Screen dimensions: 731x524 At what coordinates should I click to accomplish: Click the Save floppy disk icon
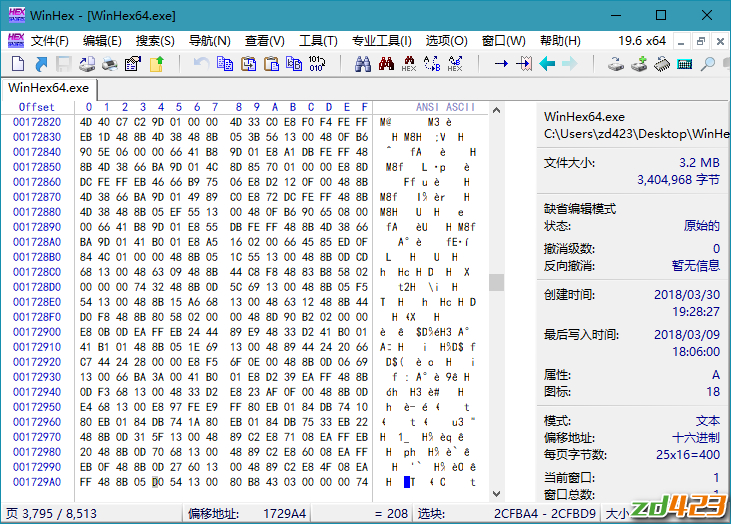[63, 63]
